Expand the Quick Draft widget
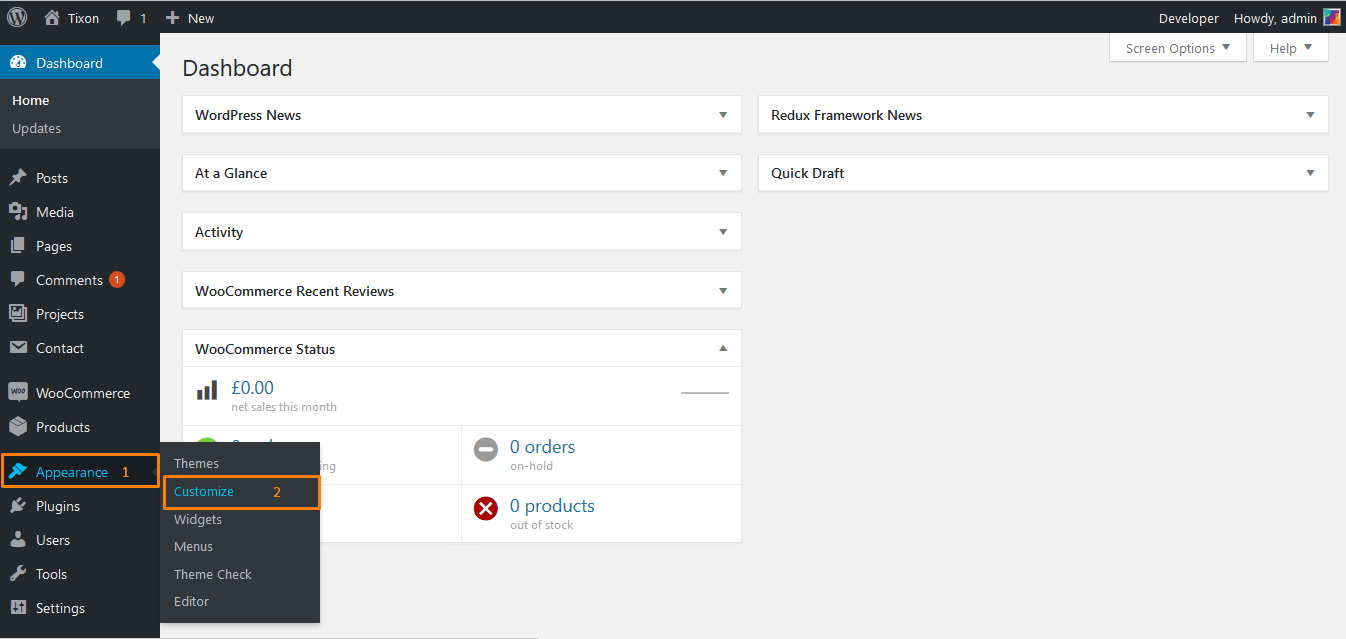Screen dimensions: 1346x639 point(1310,173)
